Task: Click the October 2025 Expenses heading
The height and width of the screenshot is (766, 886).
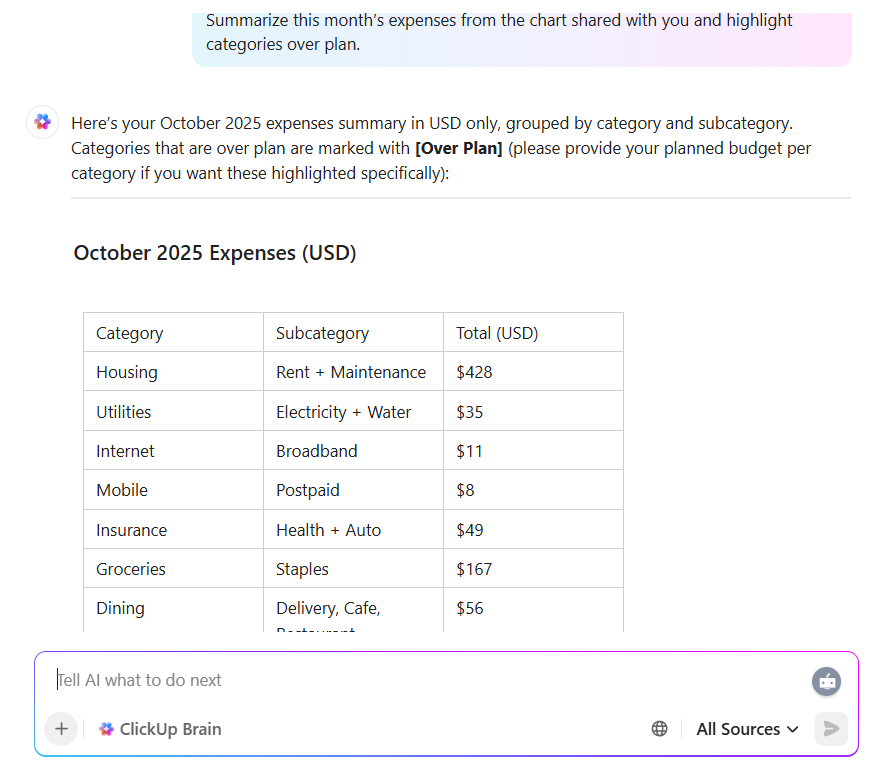Action: (214, 253)
